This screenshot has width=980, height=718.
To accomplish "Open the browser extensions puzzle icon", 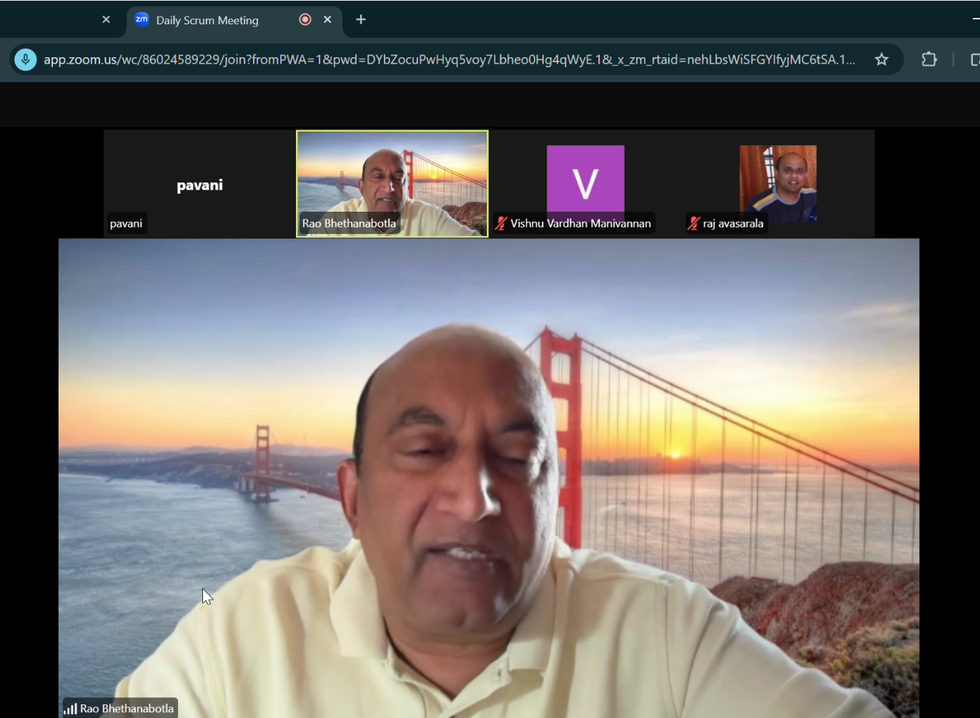I will pyautogui.click(x=929, y=59).
